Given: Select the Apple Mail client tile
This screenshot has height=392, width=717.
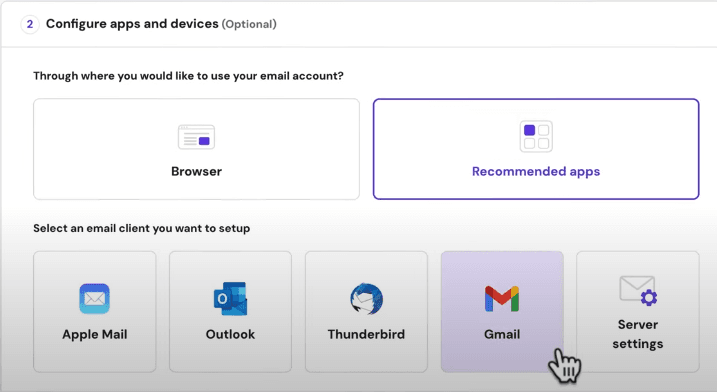Looking at the screenshot, I should [95, 311].
